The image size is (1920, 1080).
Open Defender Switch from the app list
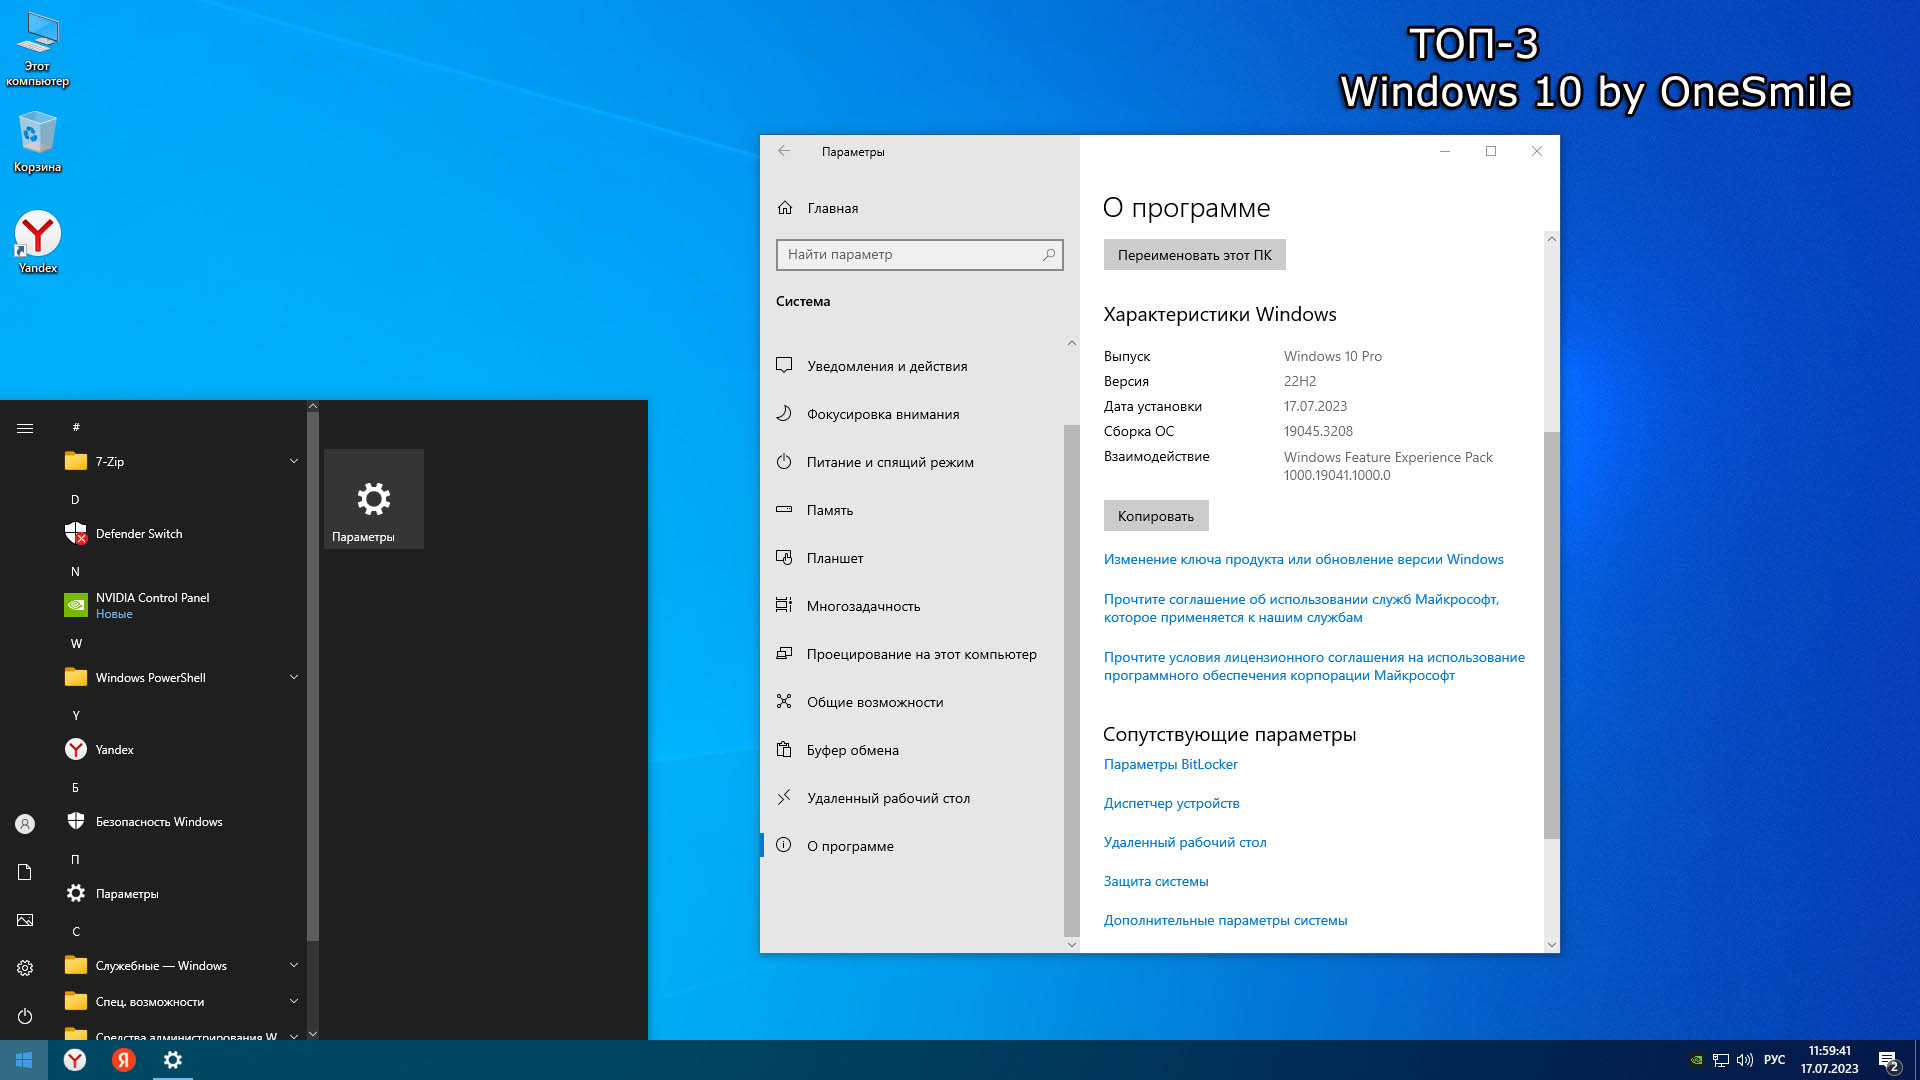coord(139,534)
